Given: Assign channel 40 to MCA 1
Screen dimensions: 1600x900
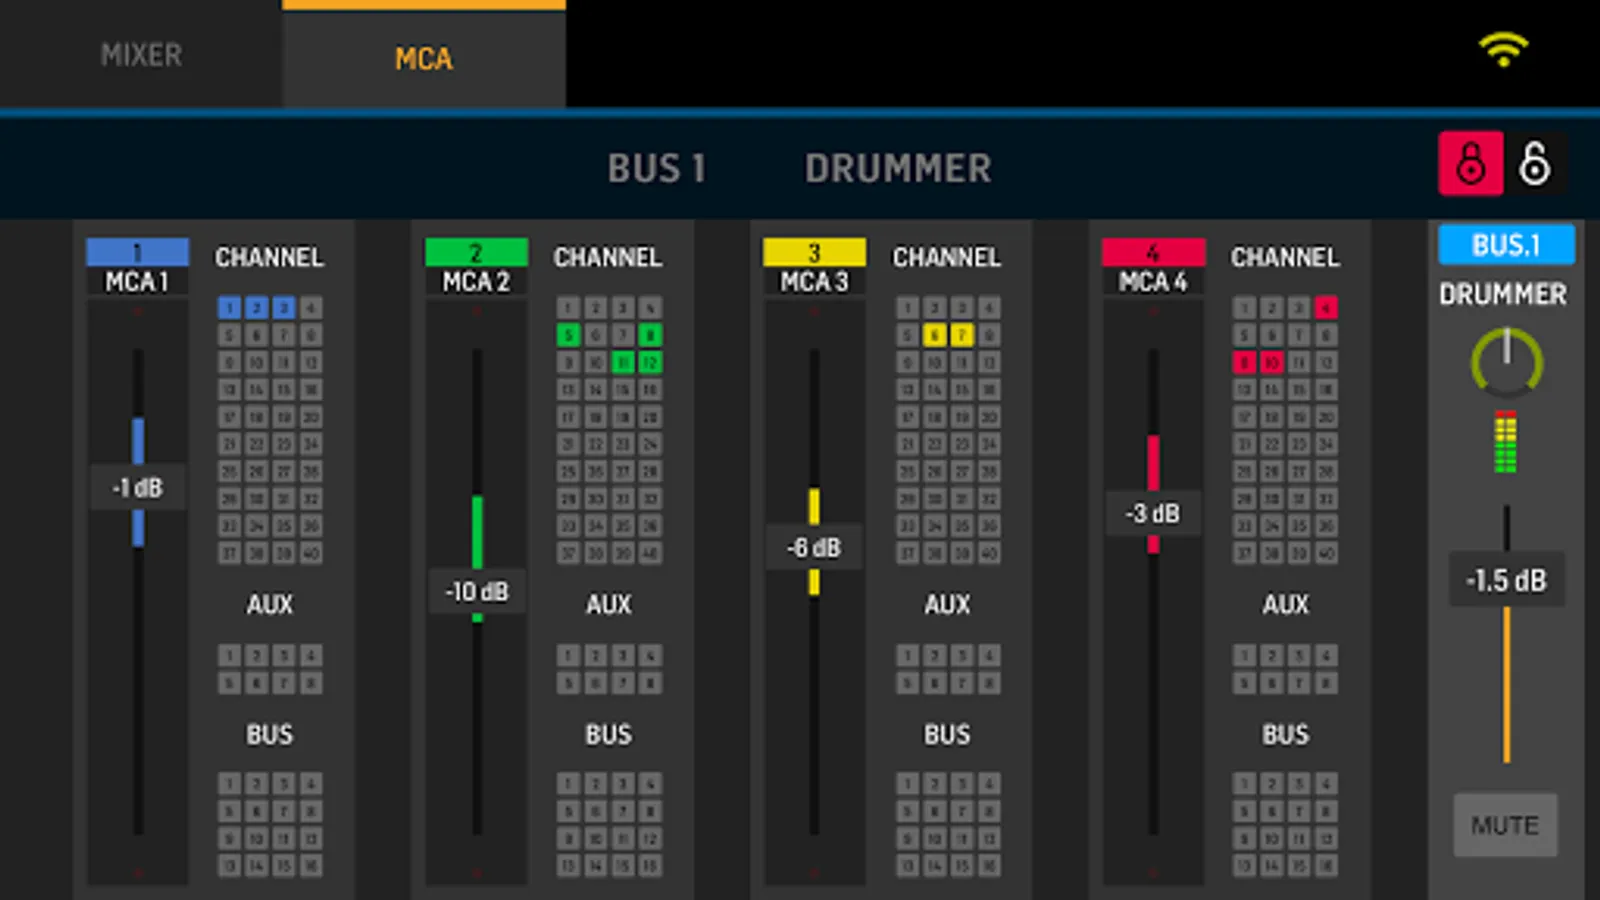Looking at the screenshot, I should pyautogui.click(x=311, y=553).
